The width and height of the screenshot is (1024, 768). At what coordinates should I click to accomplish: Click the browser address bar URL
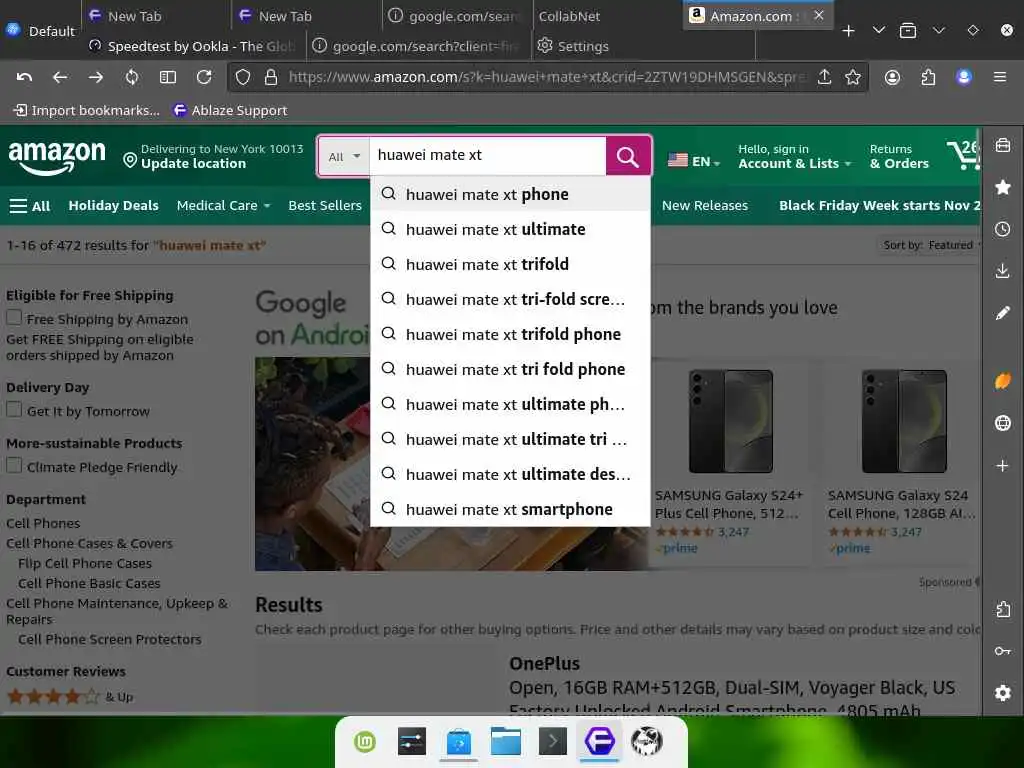click(545, 77)
